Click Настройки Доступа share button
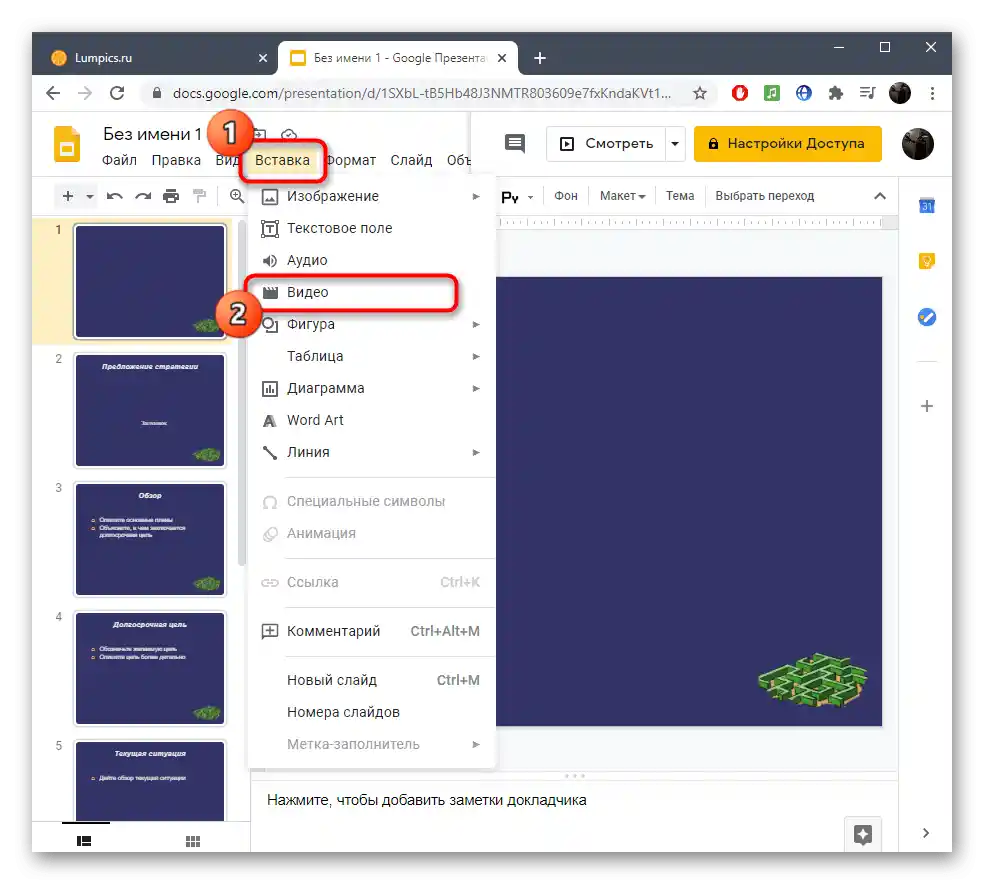The image size is (984, 884). [x=787, y=144]
